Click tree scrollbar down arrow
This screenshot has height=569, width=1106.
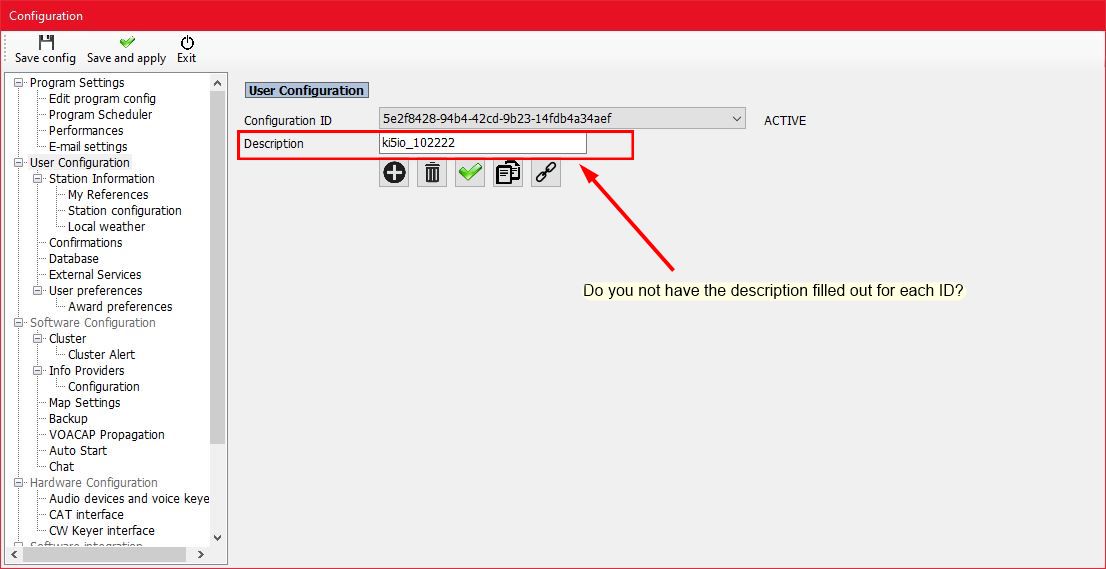coord(218,538)
